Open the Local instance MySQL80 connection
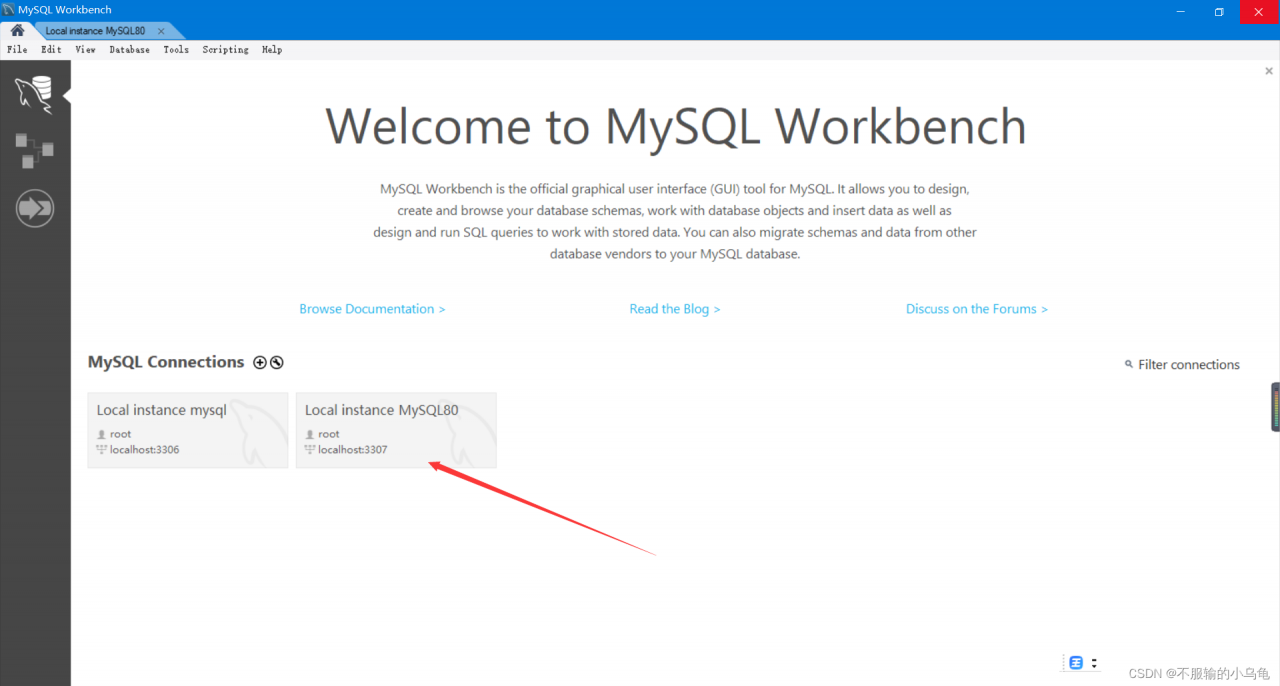The width and height of the screenshot is (1280, 686). pos(396,430)
